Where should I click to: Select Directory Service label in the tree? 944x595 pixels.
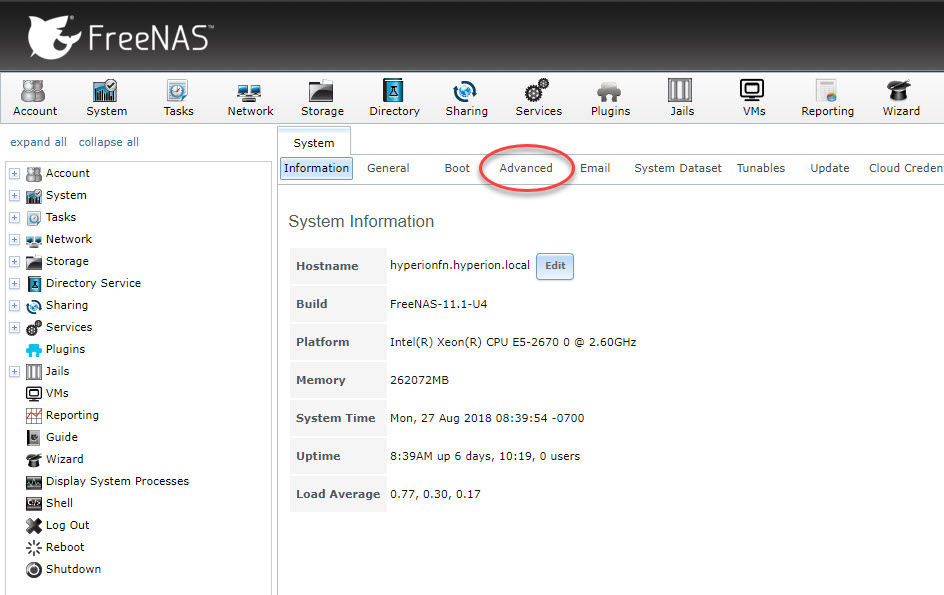pos(93,283)
